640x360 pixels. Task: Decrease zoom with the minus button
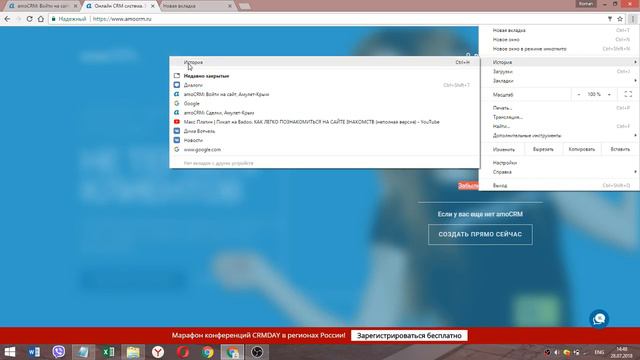(x=579, y=94)
